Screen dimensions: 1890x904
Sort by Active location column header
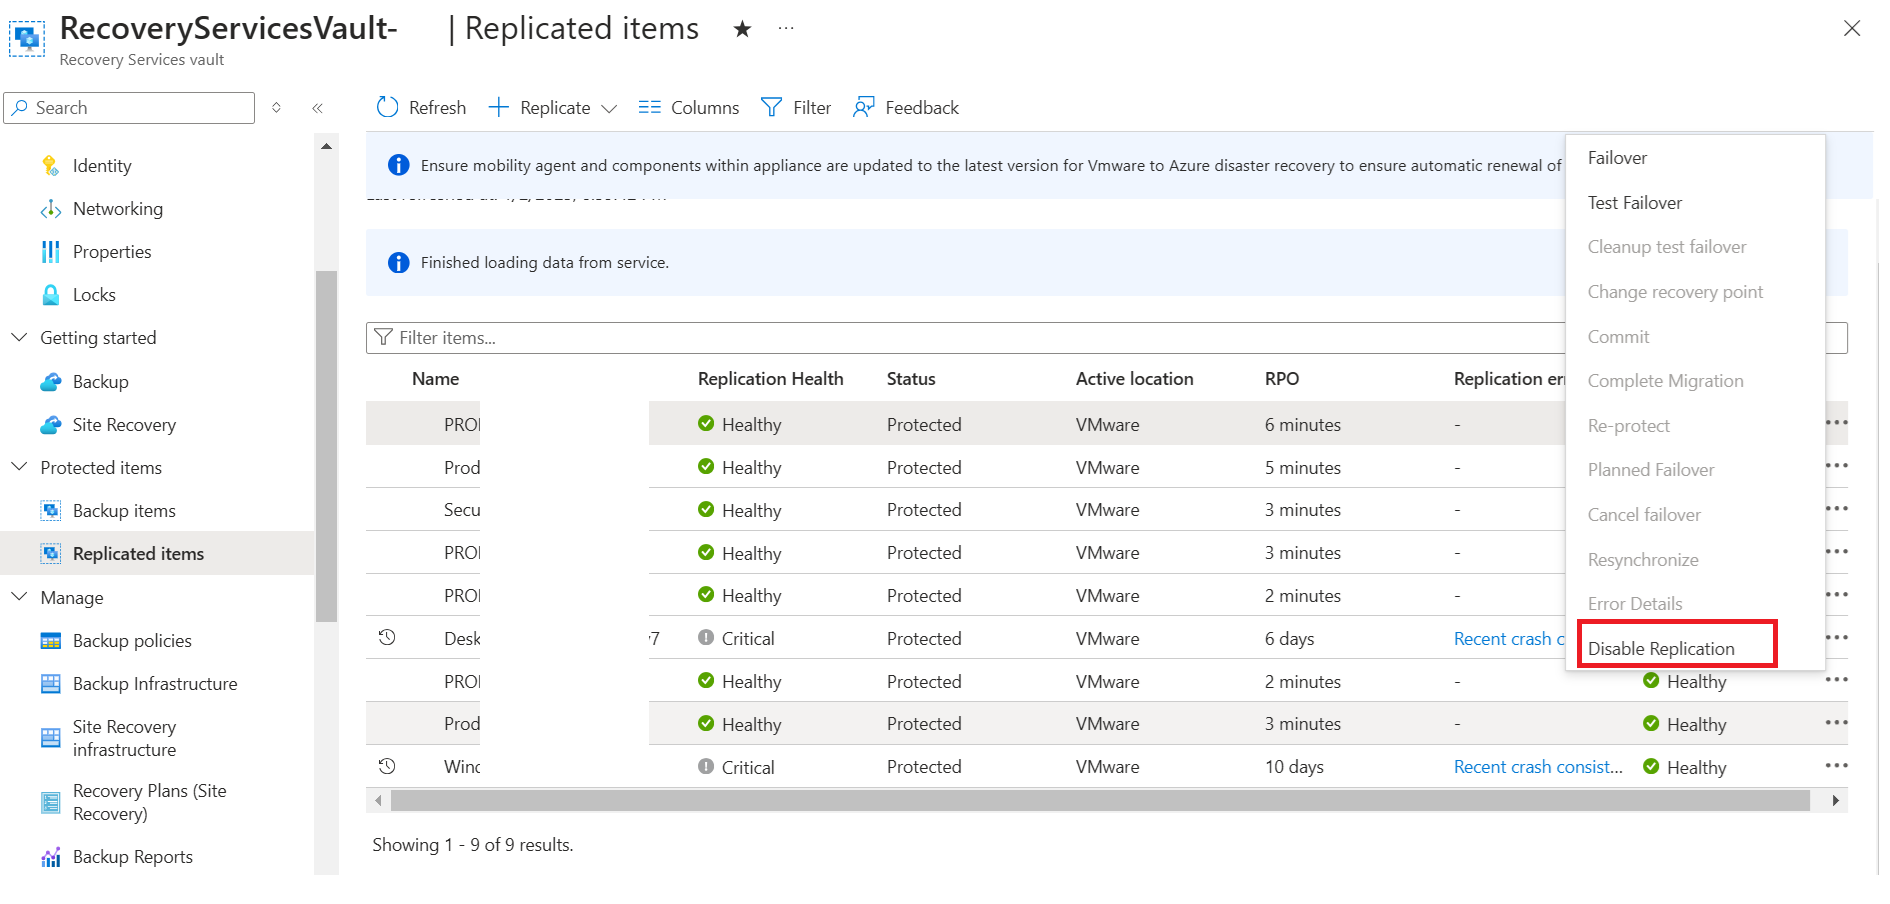point(1135,379)
